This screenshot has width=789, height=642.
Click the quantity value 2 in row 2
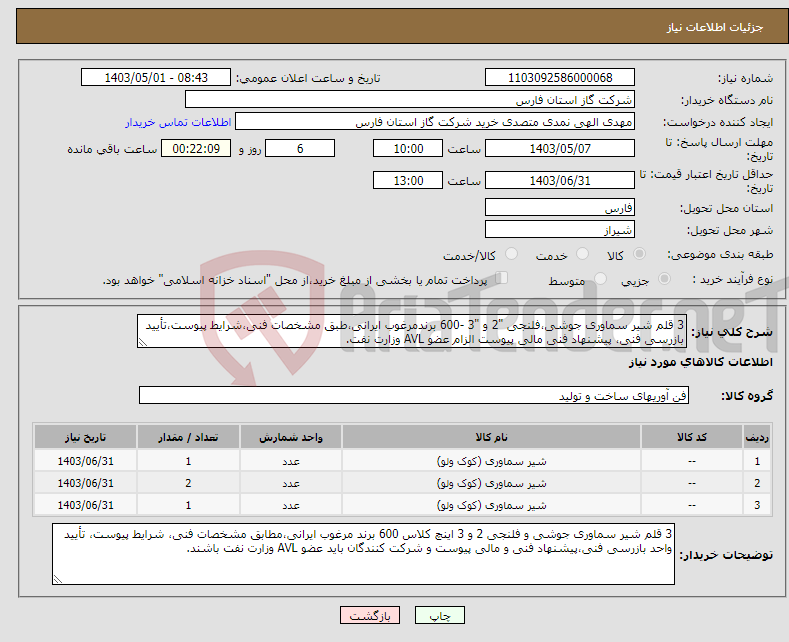coord(188,483)
